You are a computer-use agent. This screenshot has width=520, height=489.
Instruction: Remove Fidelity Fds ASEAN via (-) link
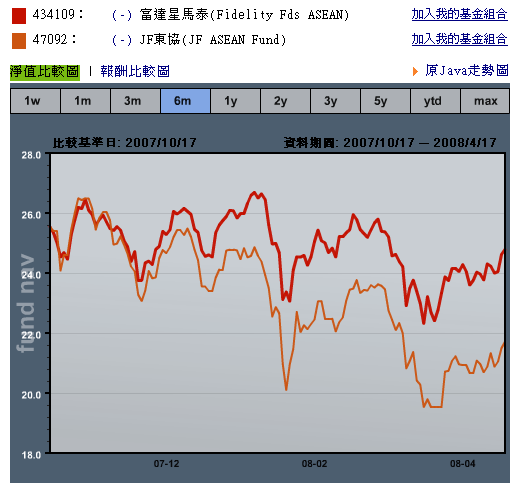[x=122, y=15]
